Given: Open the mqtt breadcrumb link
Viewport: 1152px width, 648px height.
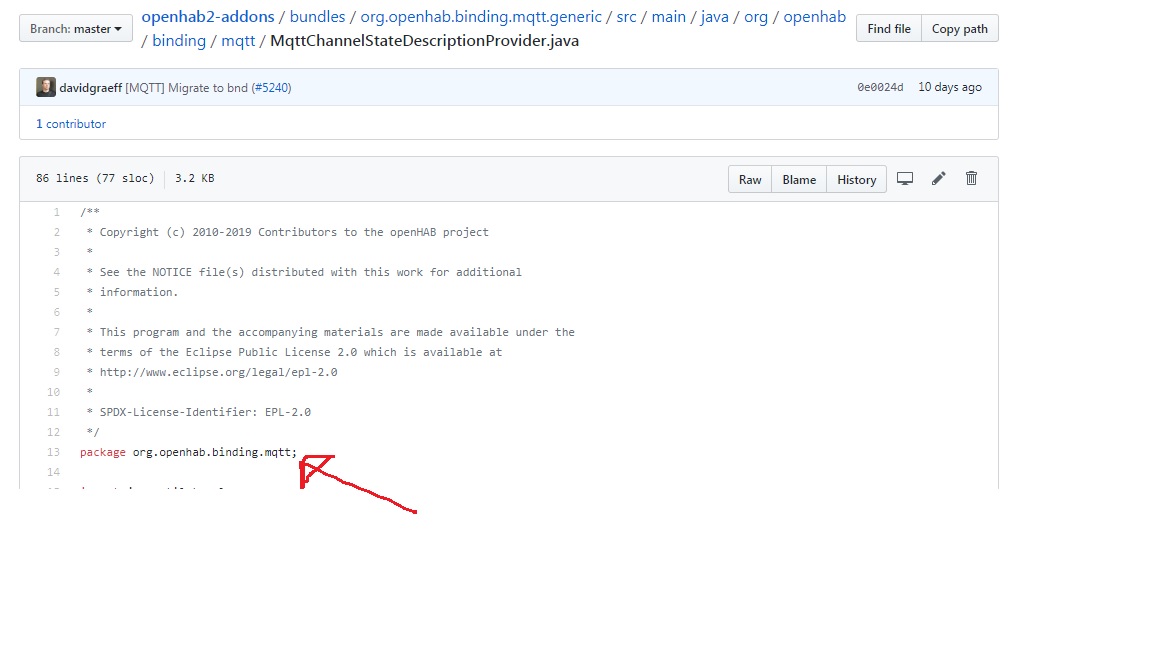Looking at the screenshot, I should (238, 40).
